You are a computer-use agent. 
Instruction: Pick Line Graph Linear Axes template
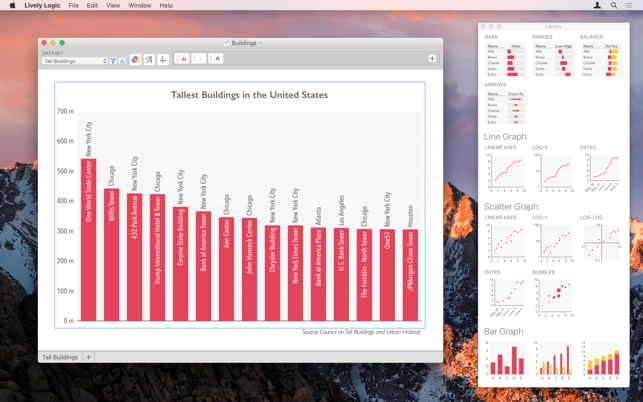pos(506,172)
